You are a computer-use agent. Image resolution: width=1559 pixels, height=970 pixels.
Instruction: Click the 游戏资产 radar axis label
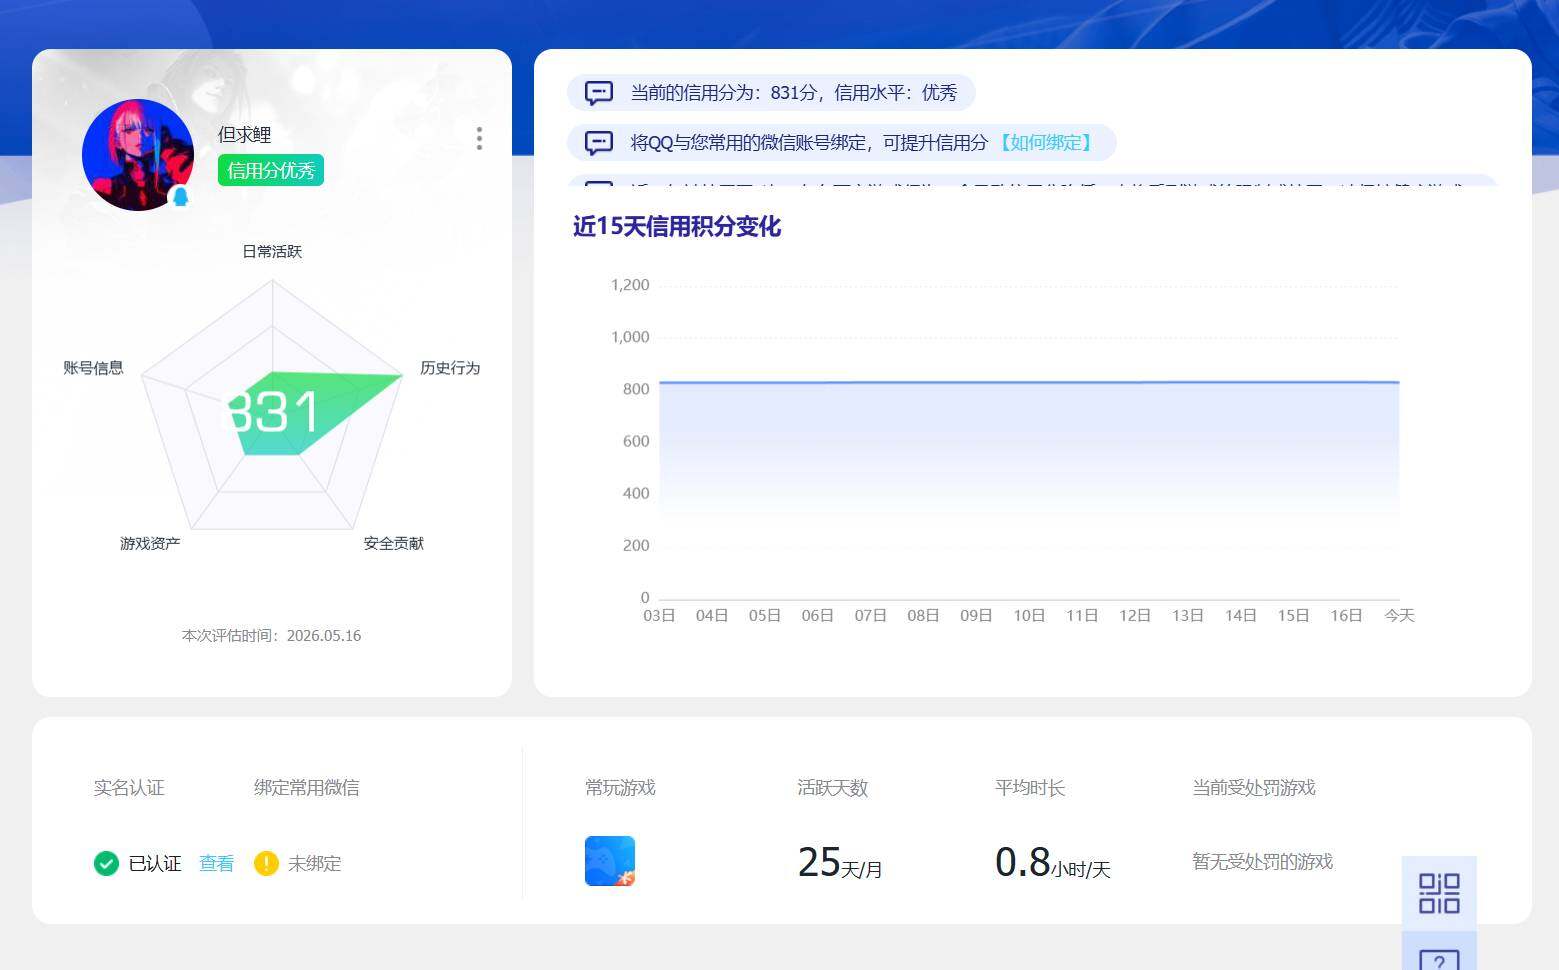150,543
